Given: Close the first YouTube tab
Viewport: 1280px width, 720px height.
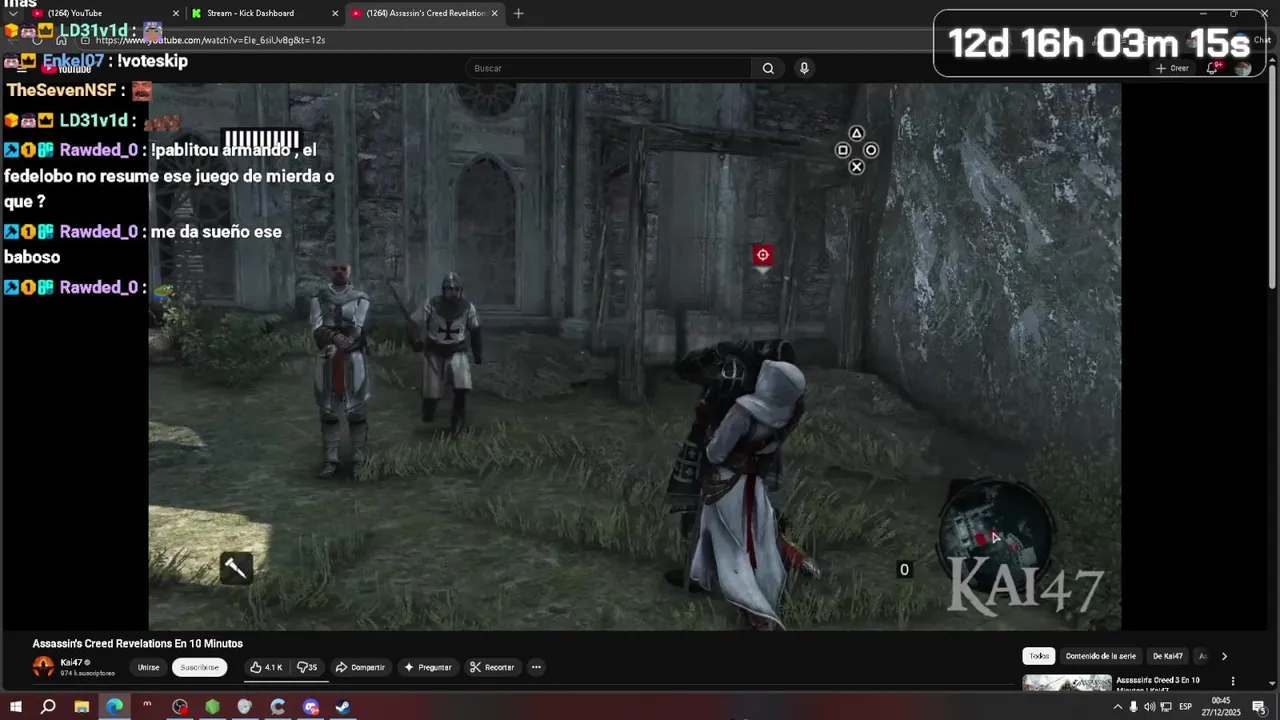Looking at the screenshot, I should tap(176, 13).
